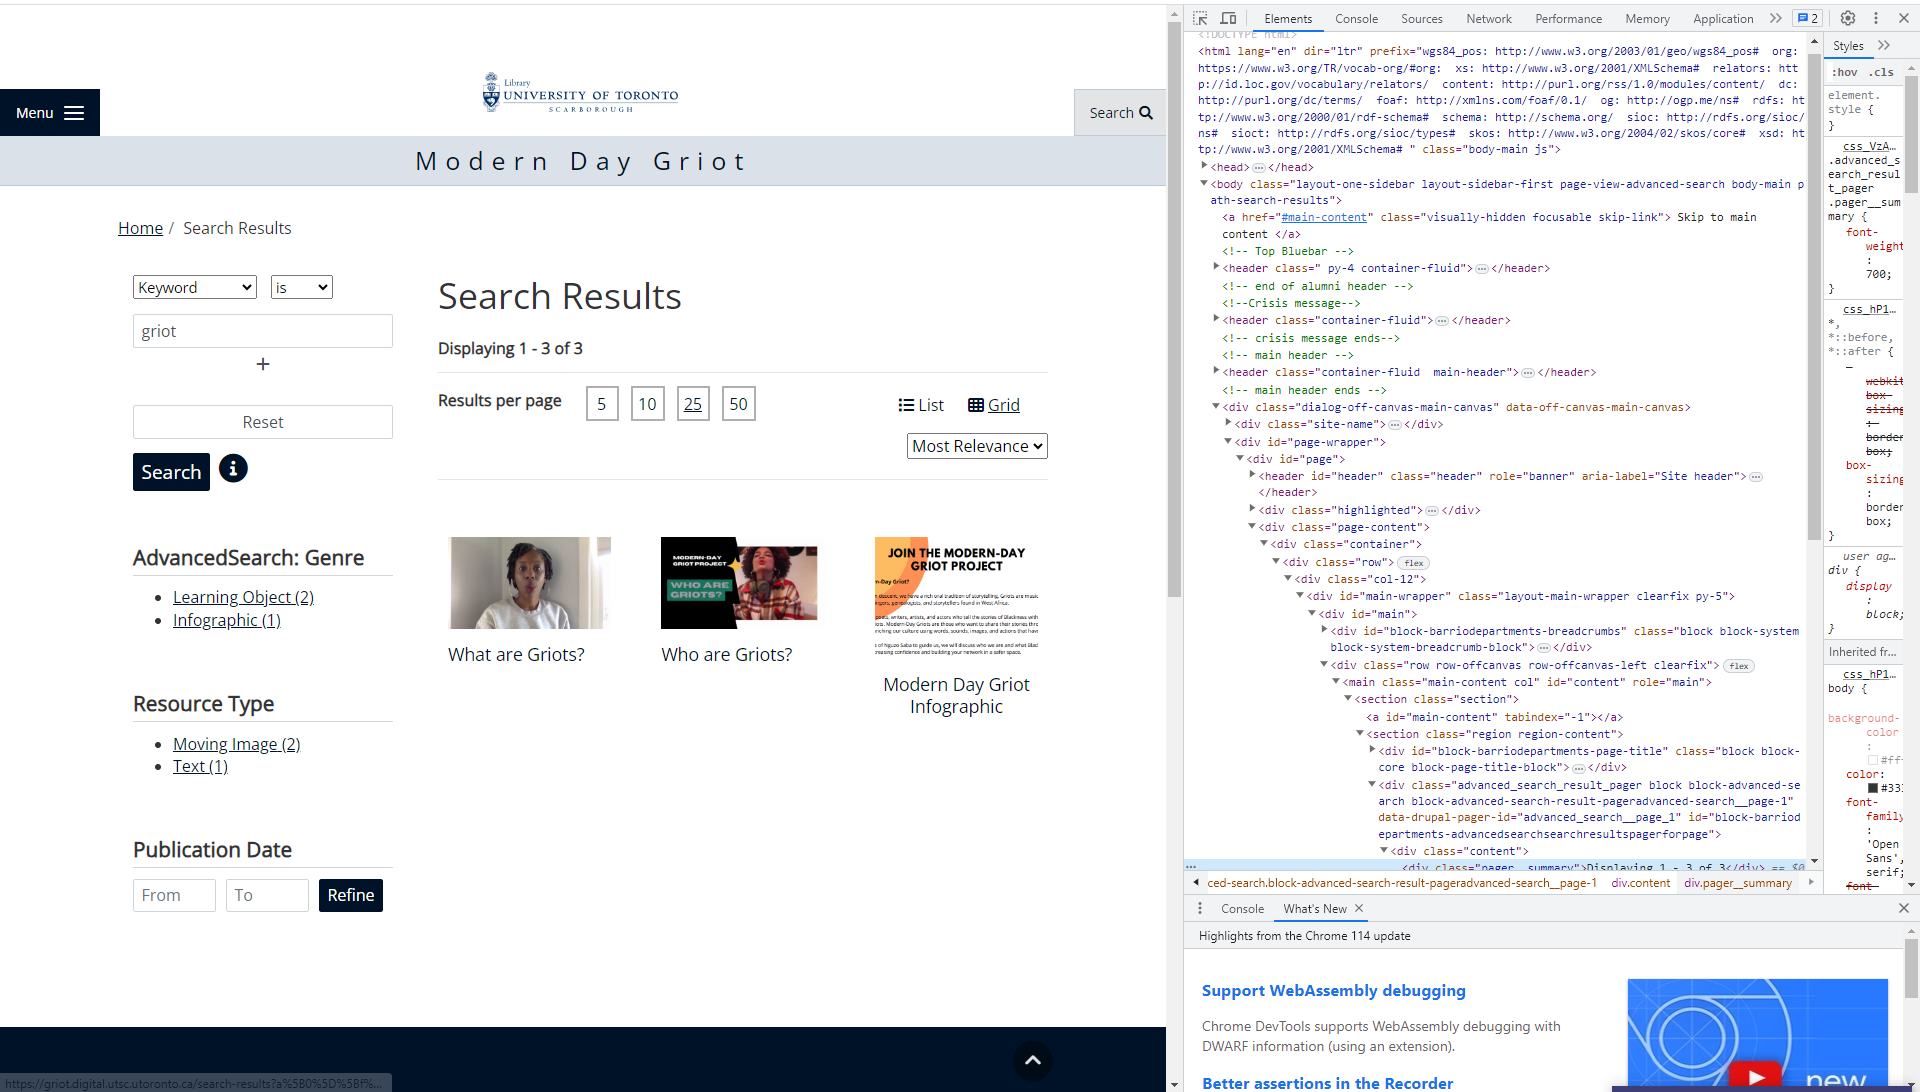Show more DevTools tabs via the double chevron
This screenshot has width=1920, height=1092.
click(1775, 18)
